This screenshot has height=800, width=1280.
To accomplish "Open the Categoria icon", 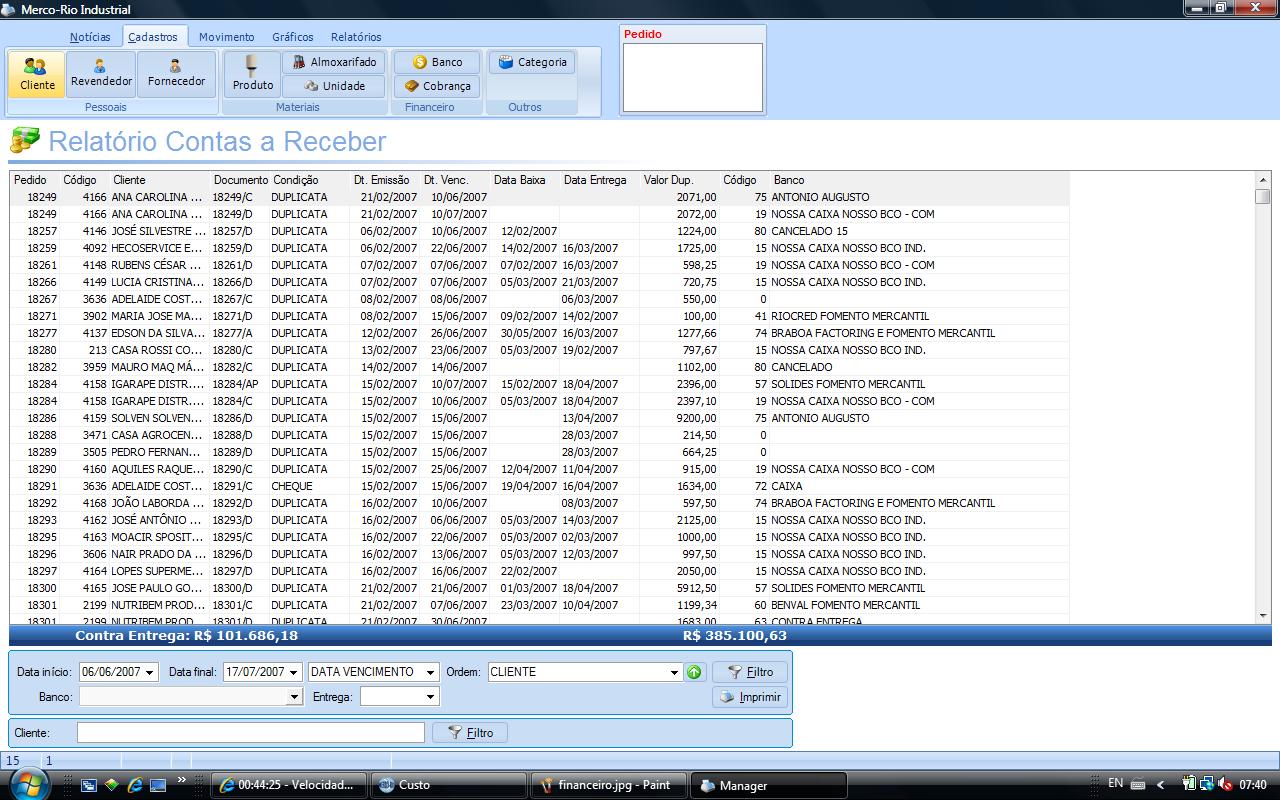I will (x=532, y=62).
